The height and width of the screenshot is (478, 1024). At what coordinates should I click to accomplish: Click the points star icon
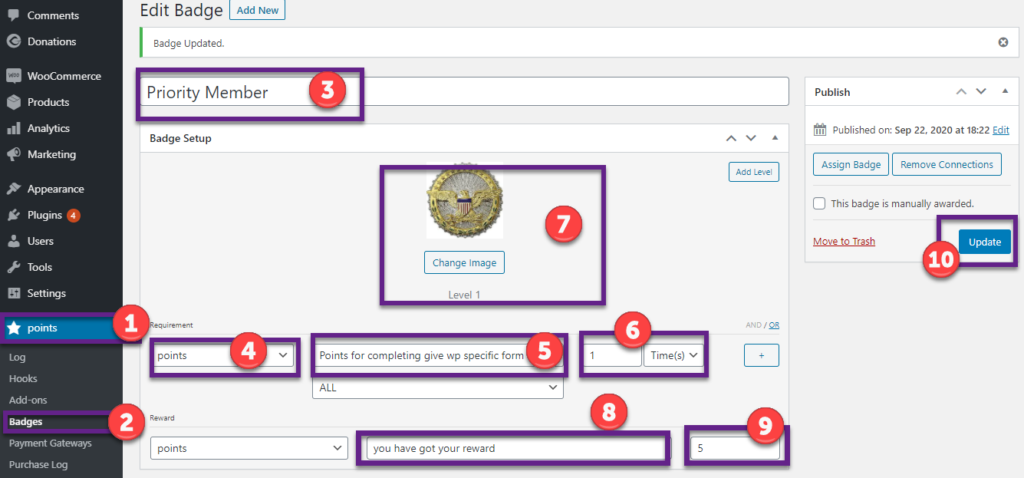[14, 327]
